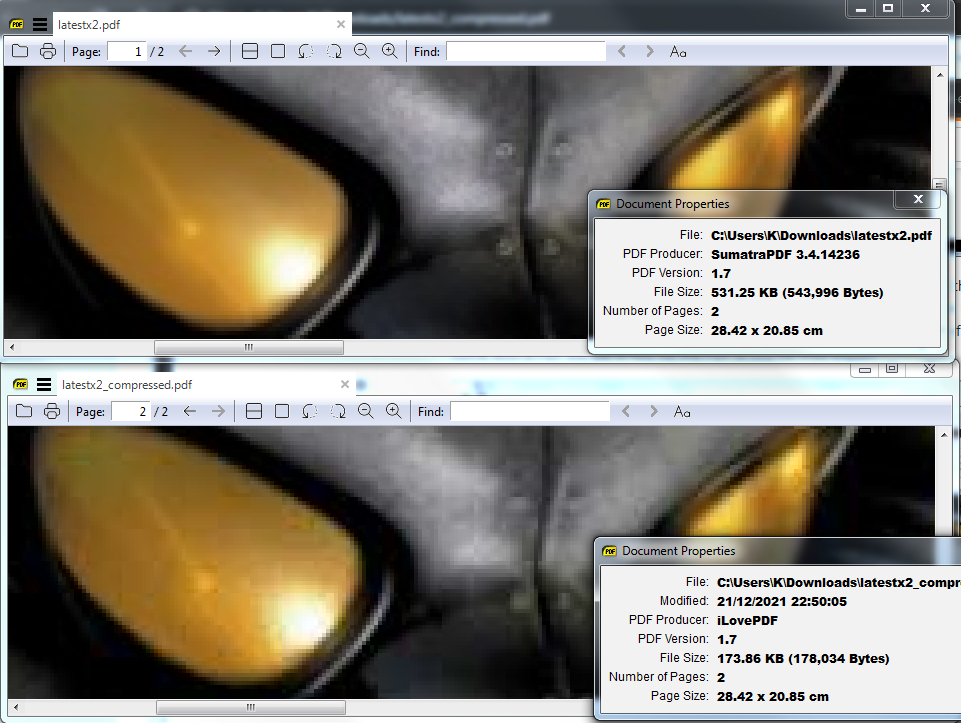Enable continuous layout in latestx2.pdf window
This screenshot has height=723, width=961.
click(x=250, y=51)
